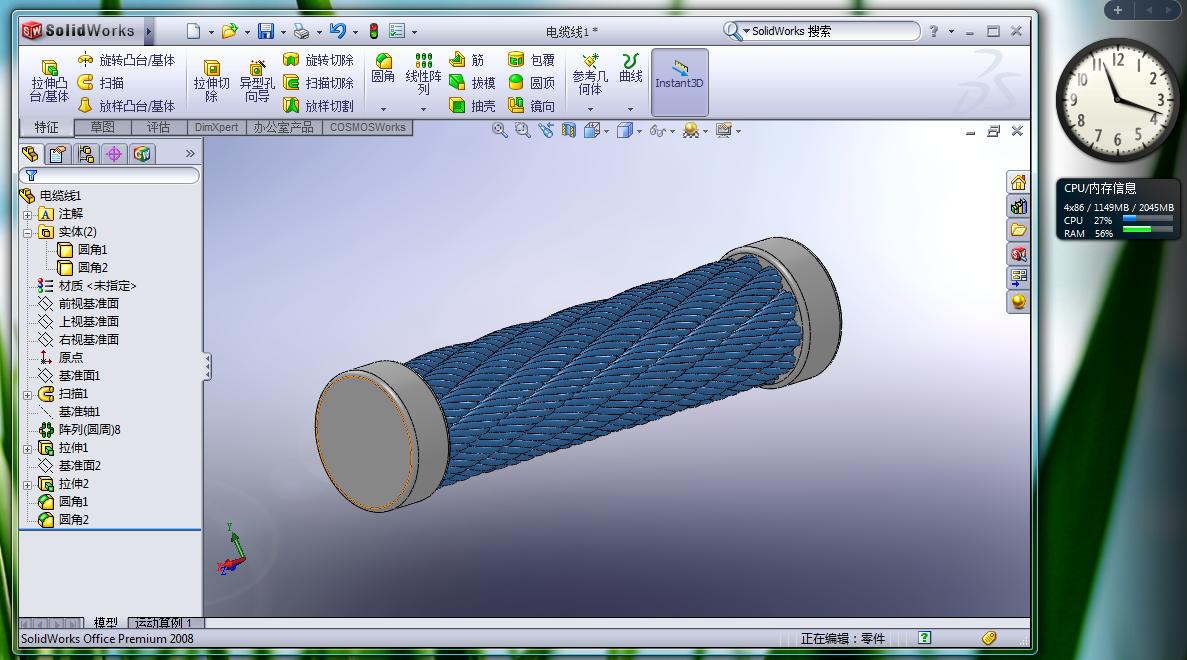Viewport: 1187px width, 660px height.
Task: Open File Explorer in task pane
Action: 1018,230
